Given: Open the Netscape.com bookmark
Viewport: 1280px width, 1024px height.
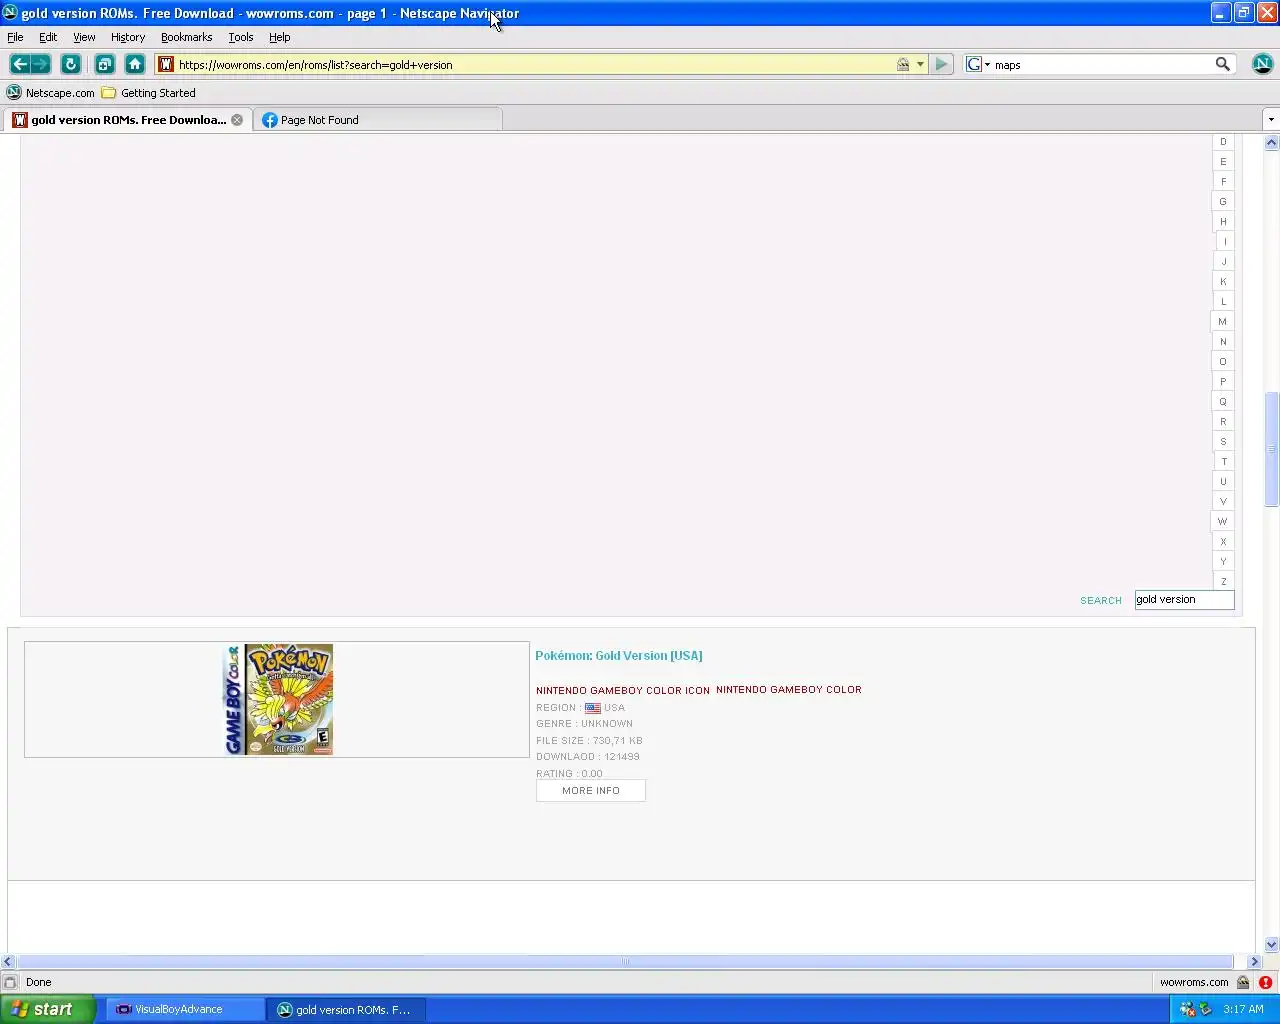Looking at the screenshot, I should [51, 93].
